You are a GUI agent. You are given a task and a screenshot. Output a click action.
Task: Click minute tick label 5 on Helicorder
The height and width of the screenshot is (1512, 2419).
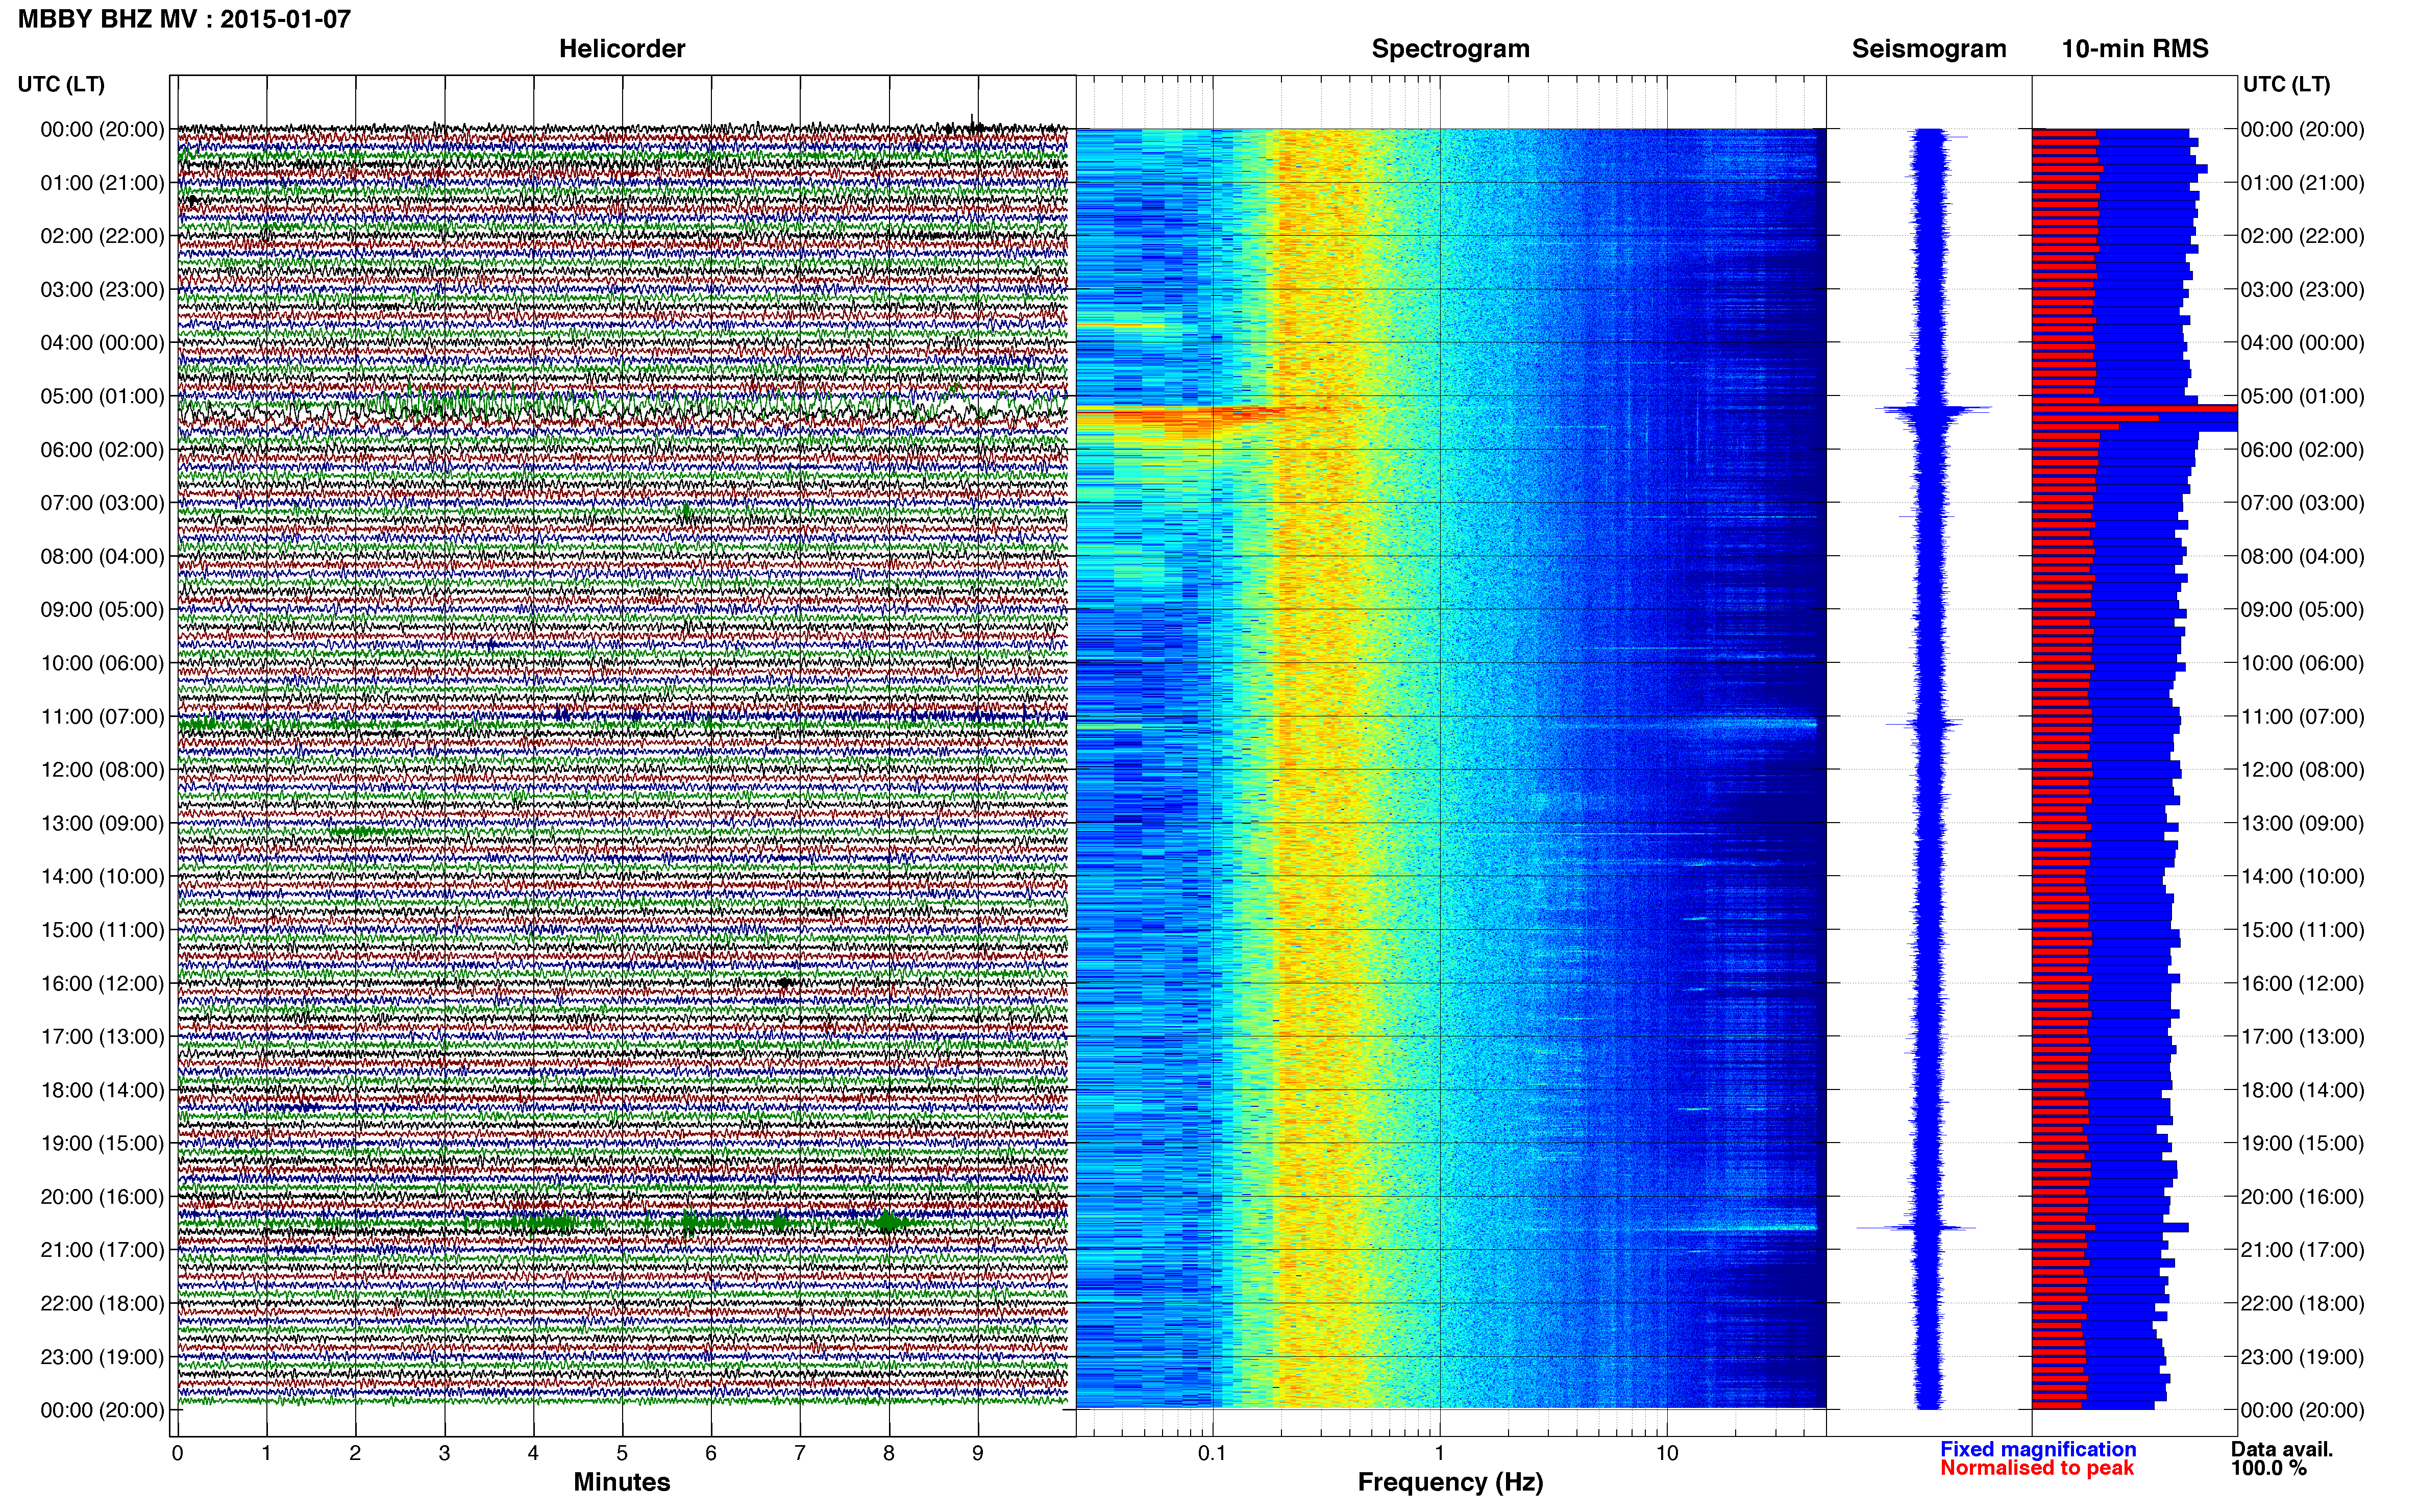point(622,1453)
